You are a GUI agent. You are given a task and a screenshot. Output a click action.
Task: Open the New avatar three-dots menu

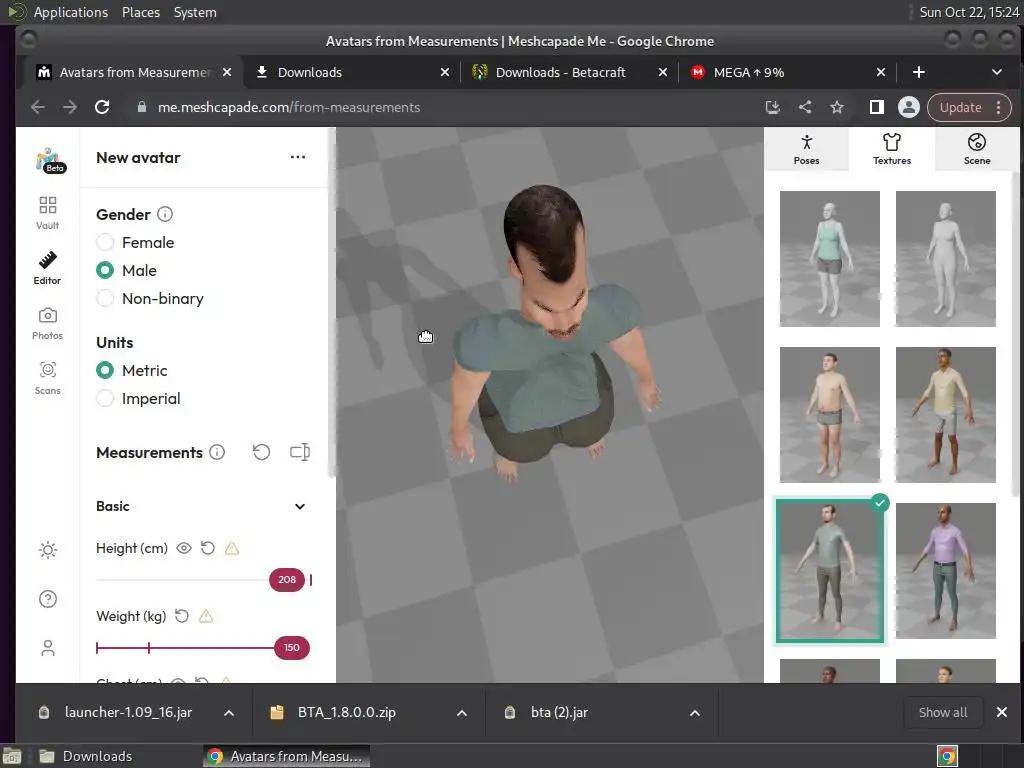298,157
